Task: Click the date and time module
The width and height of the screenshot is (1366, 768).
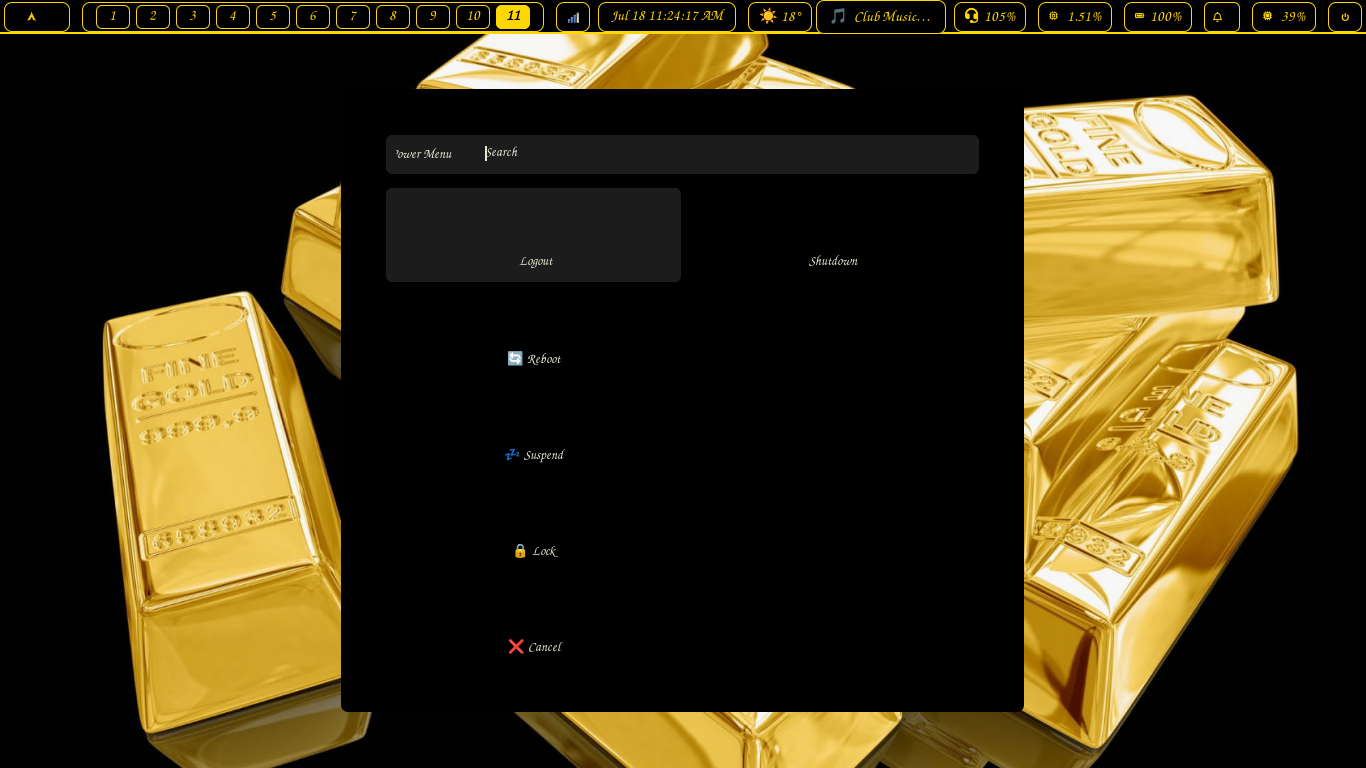Action: (x=667, y=17)
